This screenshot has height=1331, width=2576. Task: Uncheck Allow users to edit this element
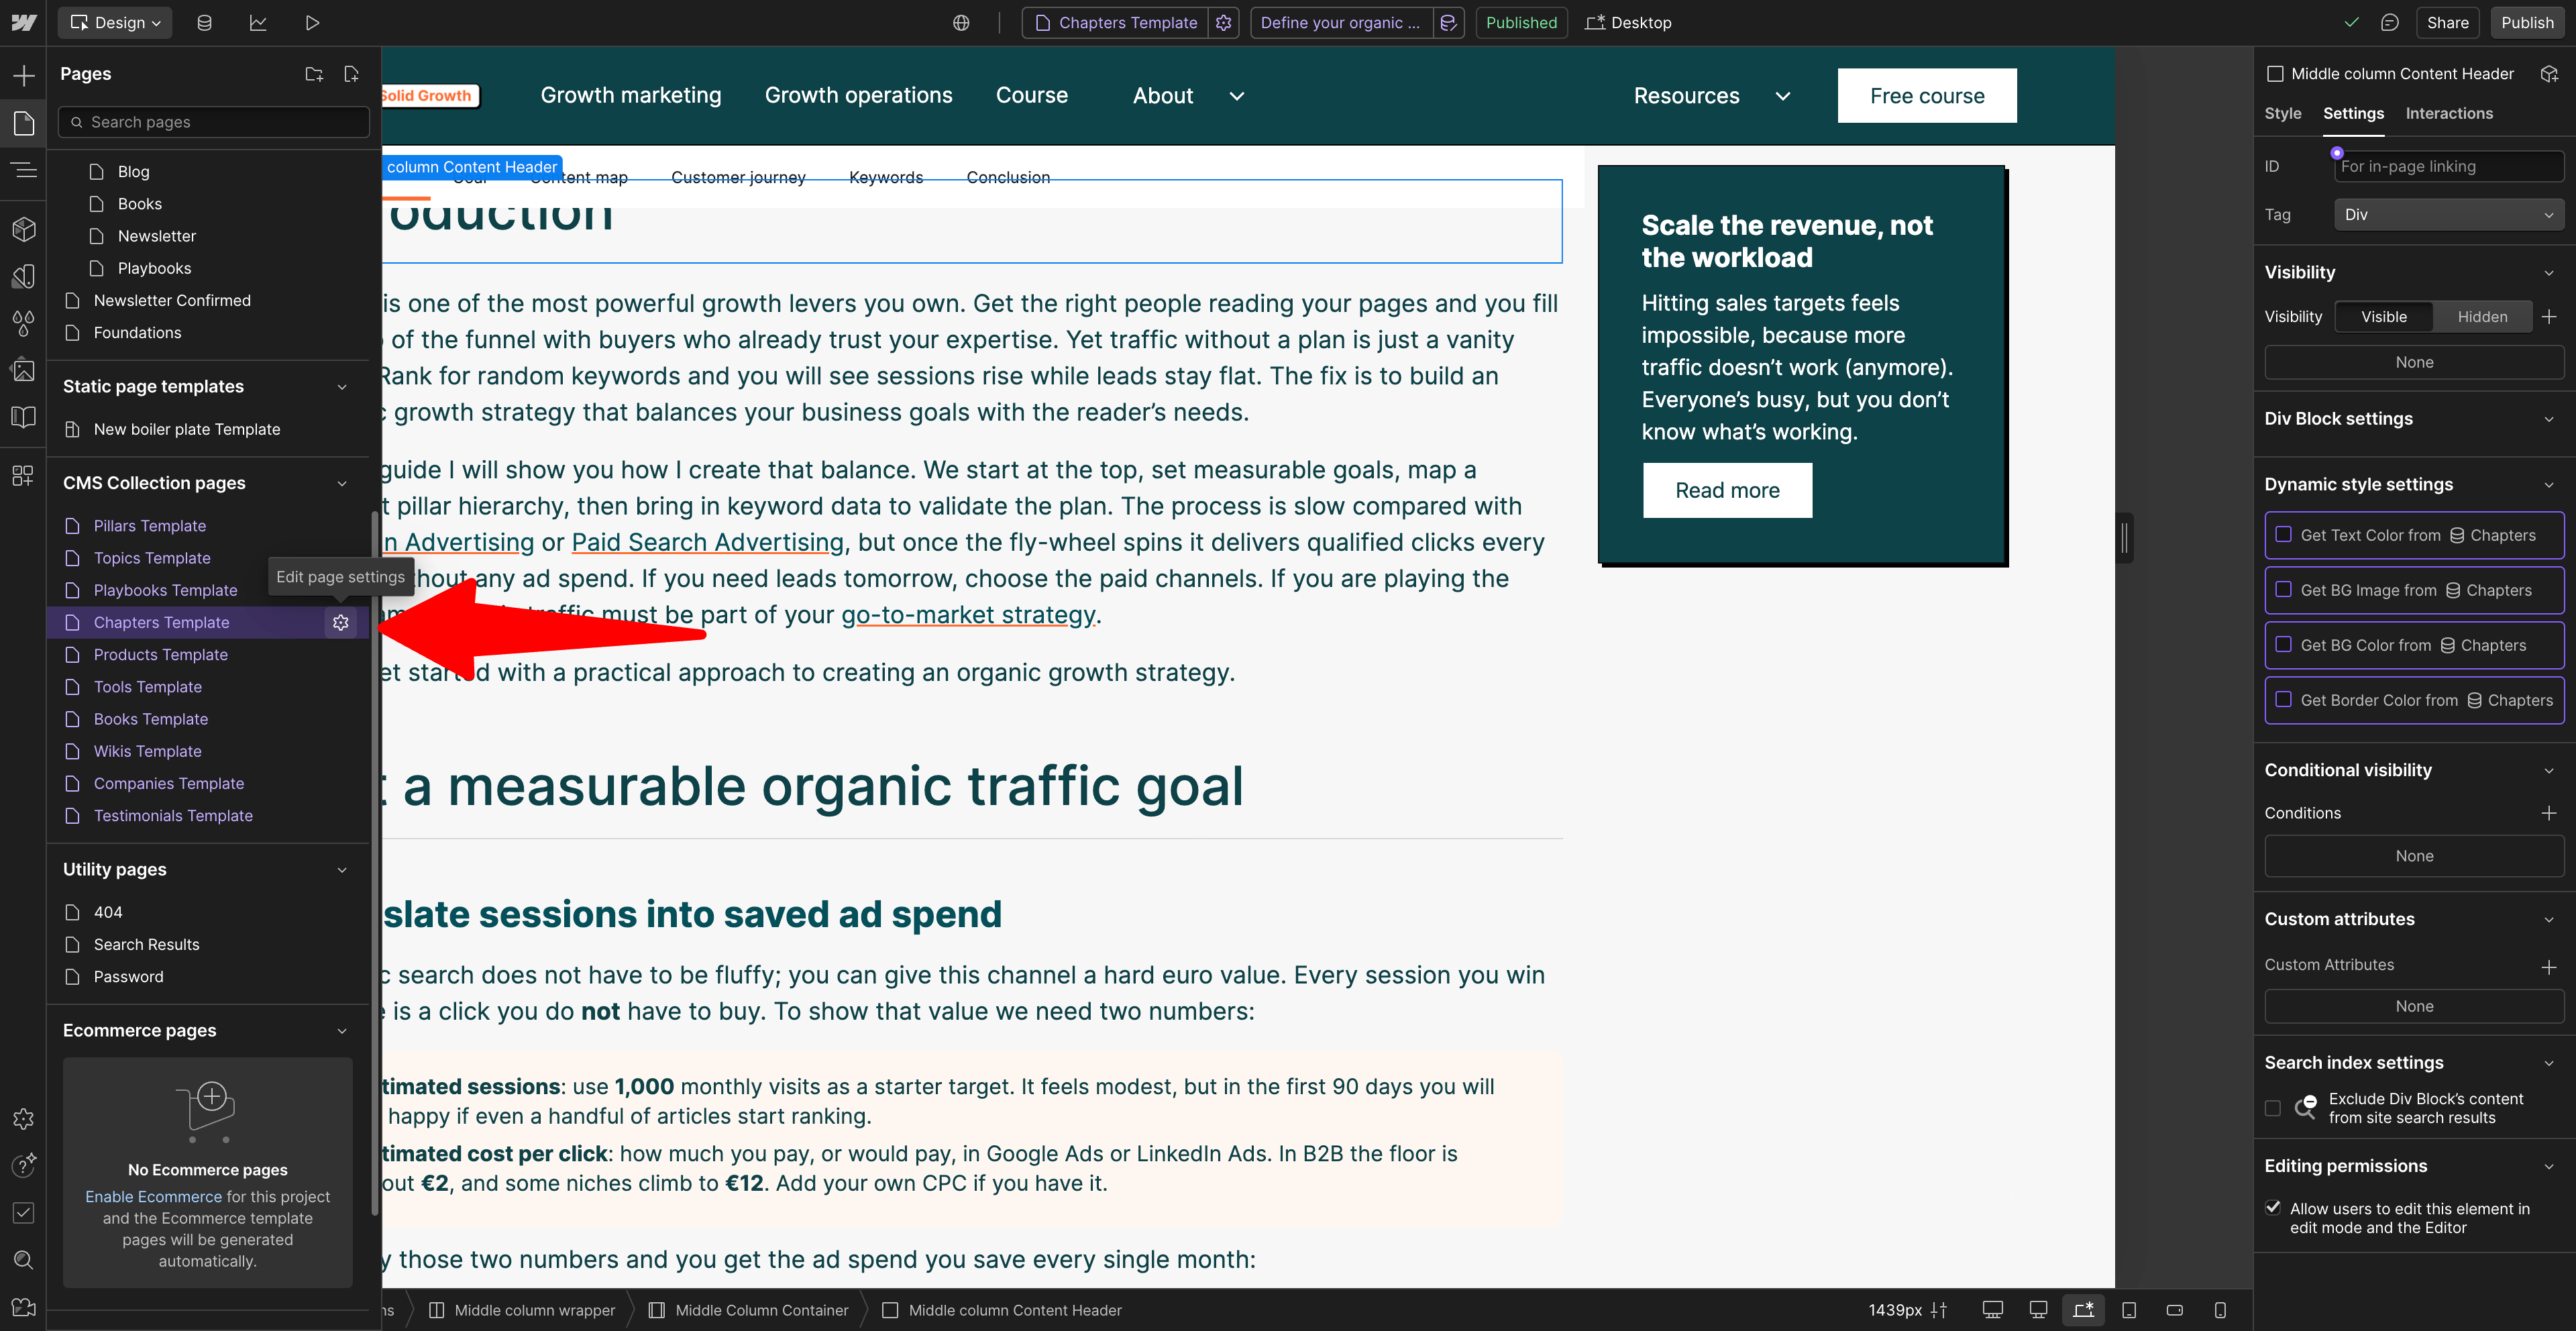pos(2273,1208)
